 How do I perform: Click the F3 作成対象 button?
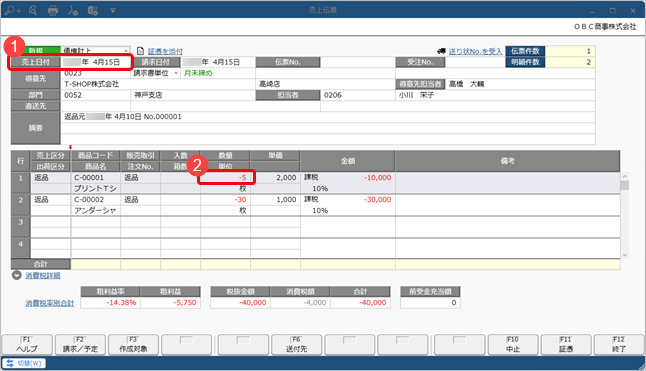tap(133, 345)
